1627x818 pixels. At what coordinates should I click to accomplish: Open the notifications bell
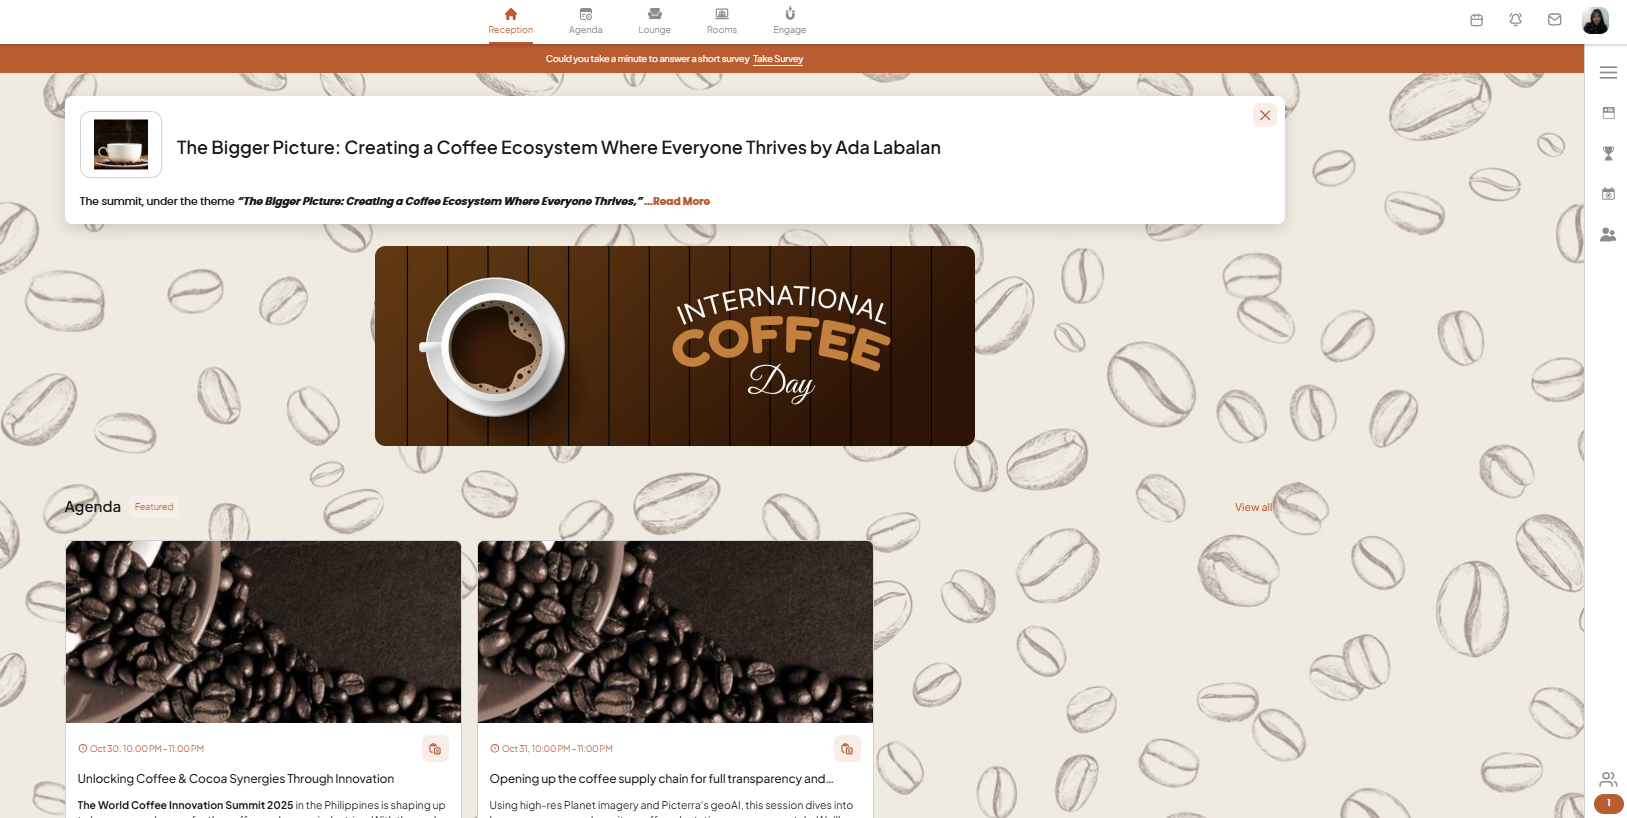(x=1516, y=20)
